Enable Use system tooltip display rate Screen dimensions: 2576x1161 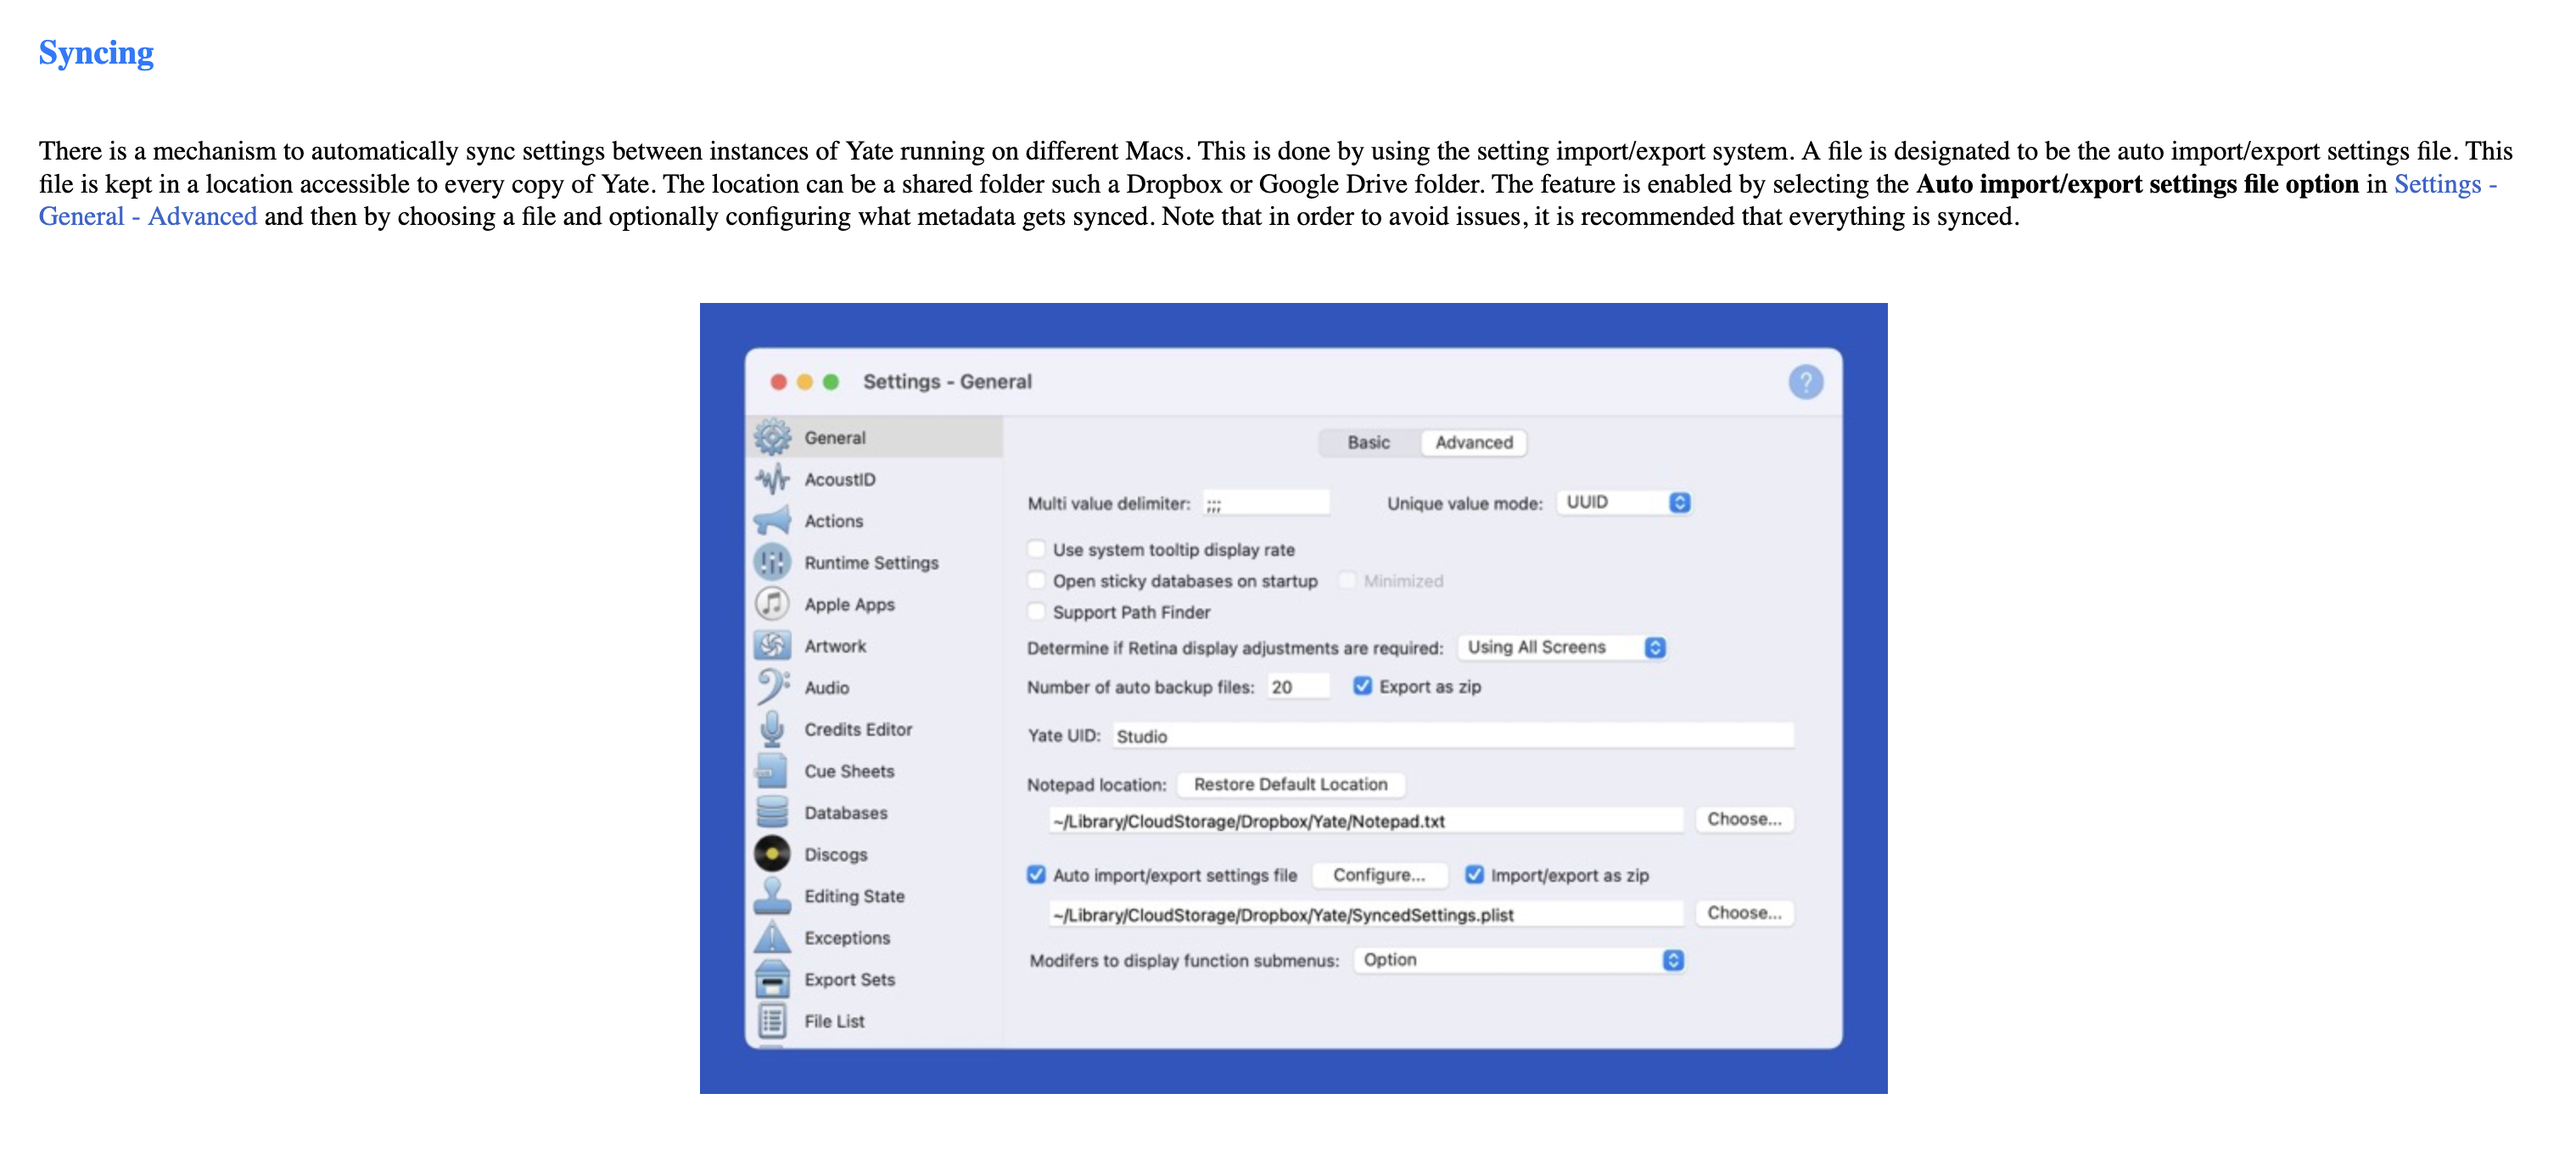click(x=1037, y=549)
